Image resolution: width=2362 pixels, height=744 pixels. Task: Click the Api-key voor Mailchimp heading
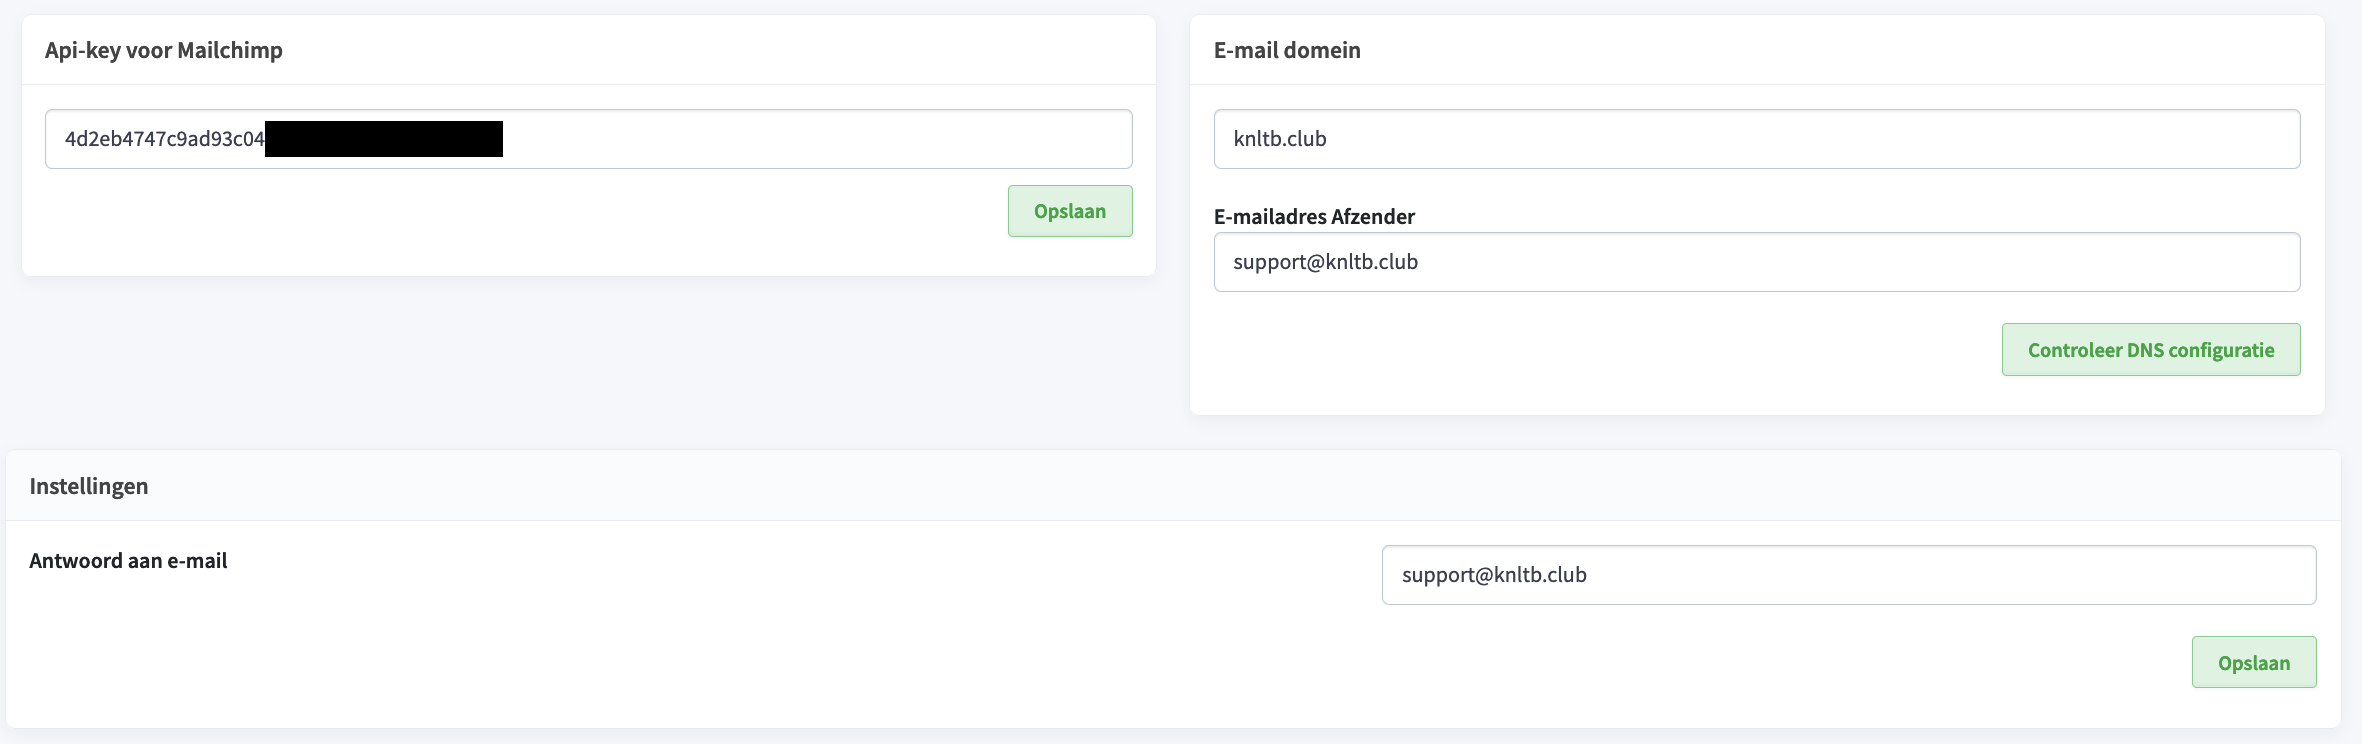pyautogui.click(x=164, y=50)
